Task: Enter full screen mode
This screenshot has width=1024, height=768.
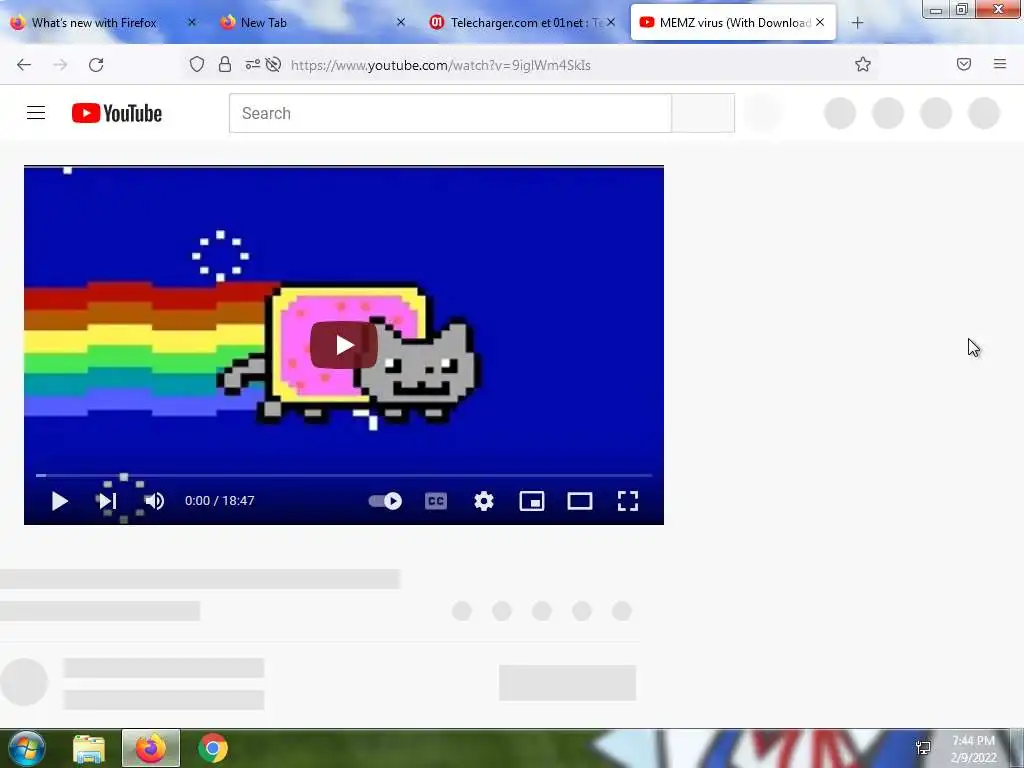Action: pos(628,501)
